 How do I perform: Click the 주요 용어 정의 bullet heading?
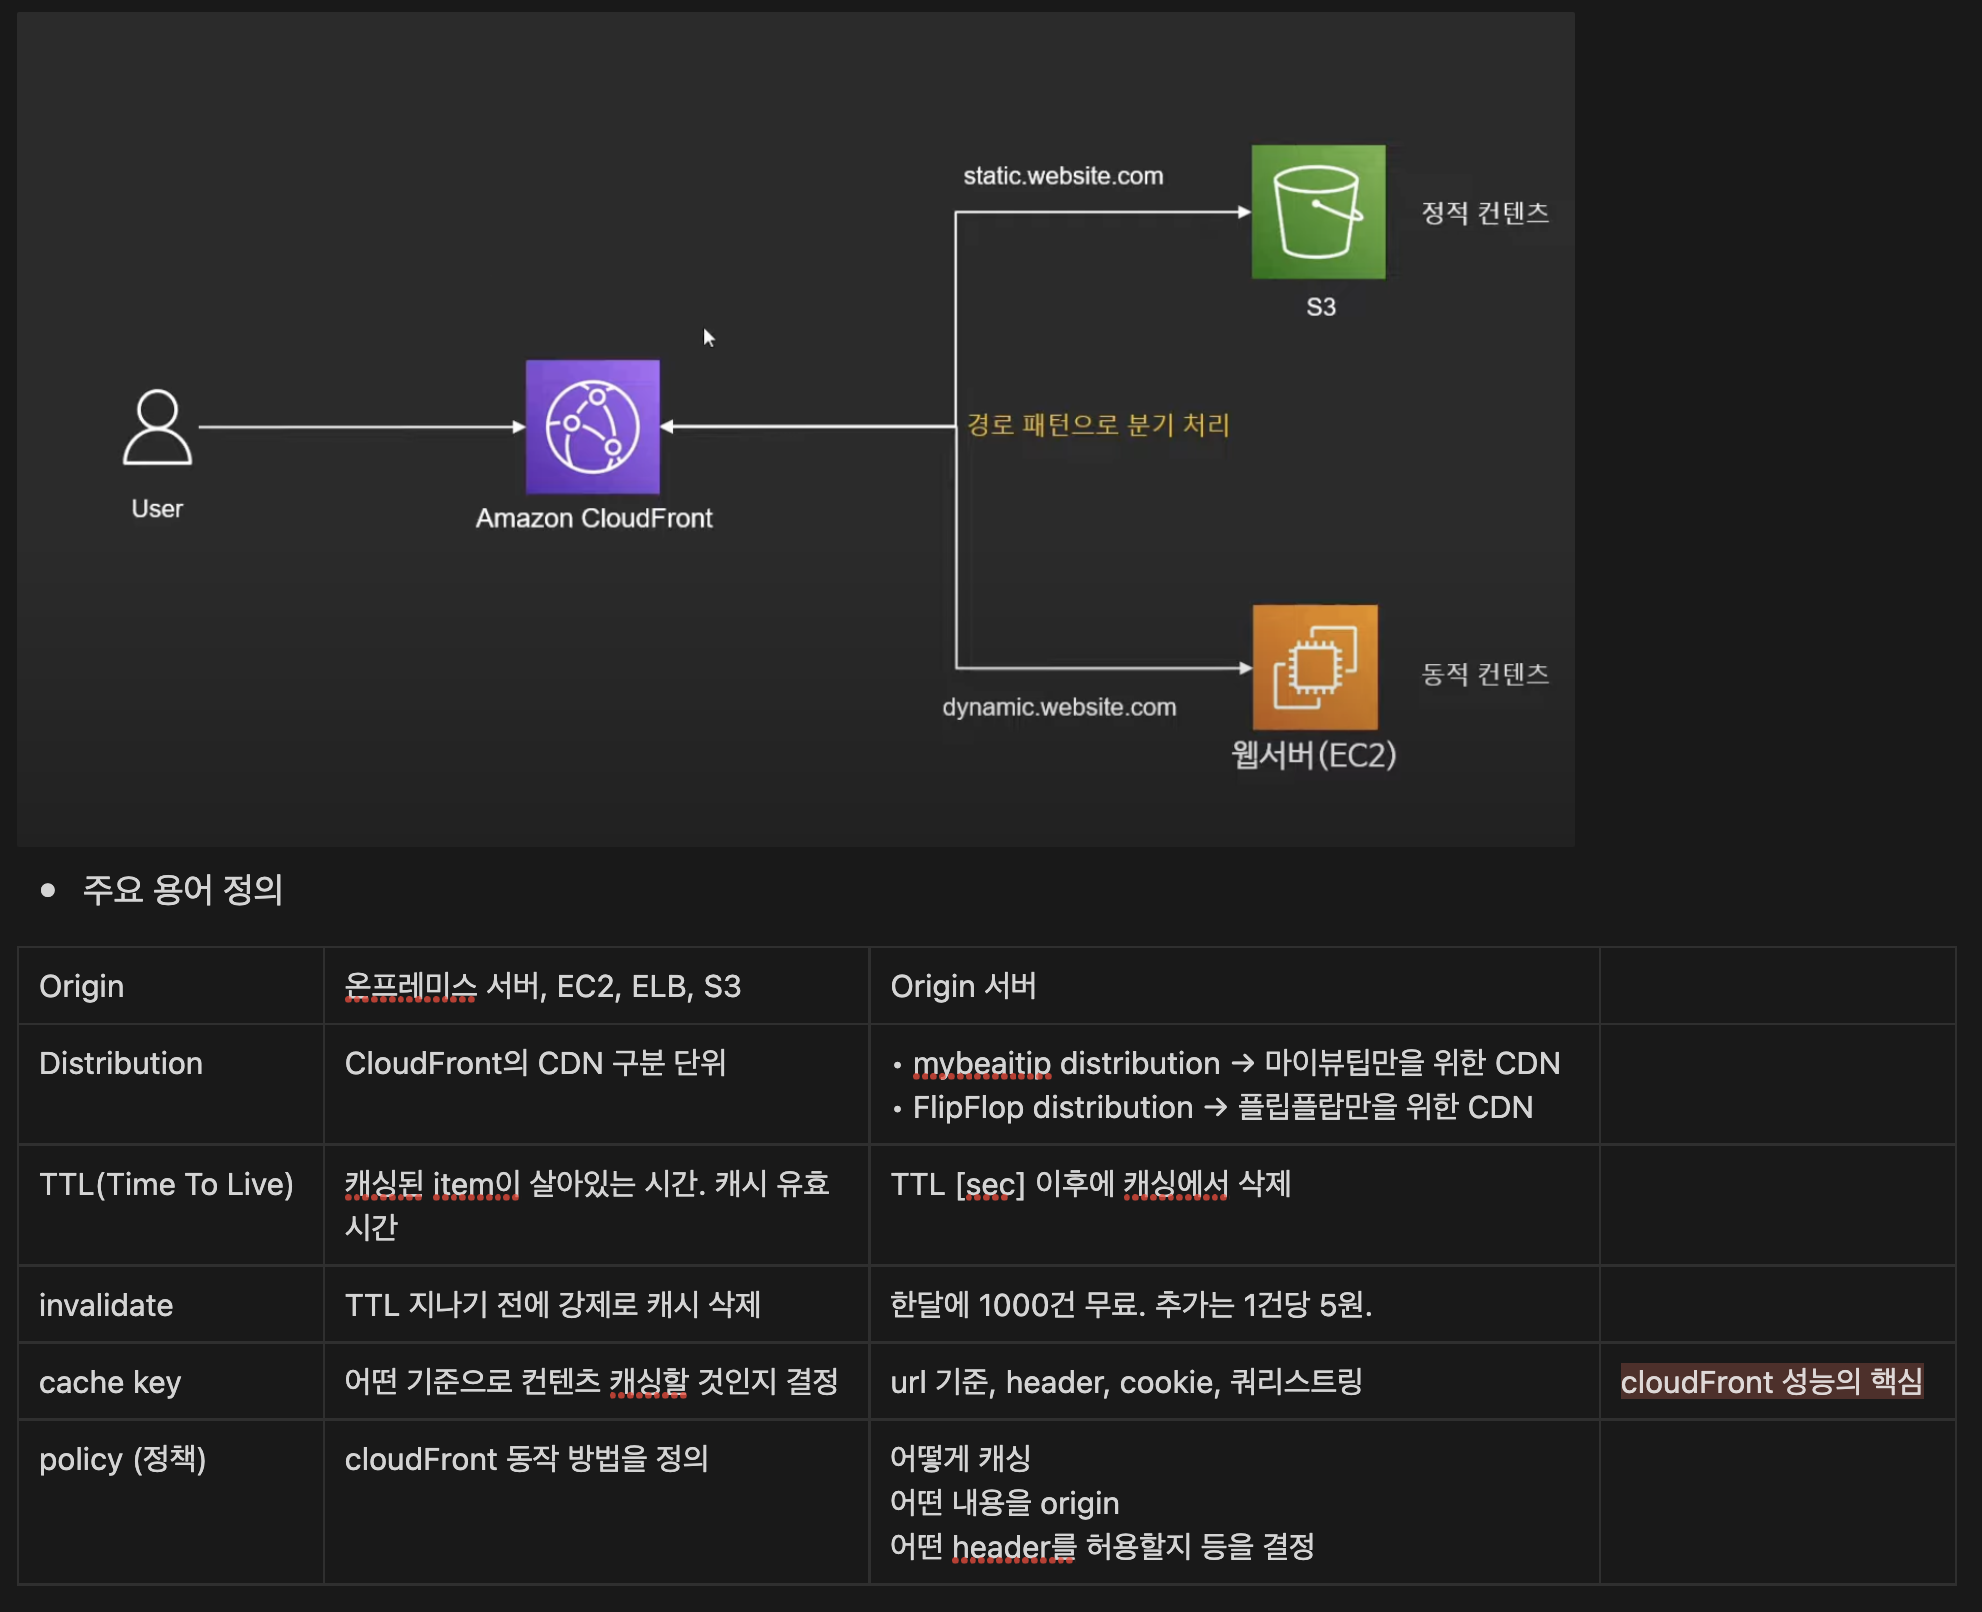click(x=183, y=889)
